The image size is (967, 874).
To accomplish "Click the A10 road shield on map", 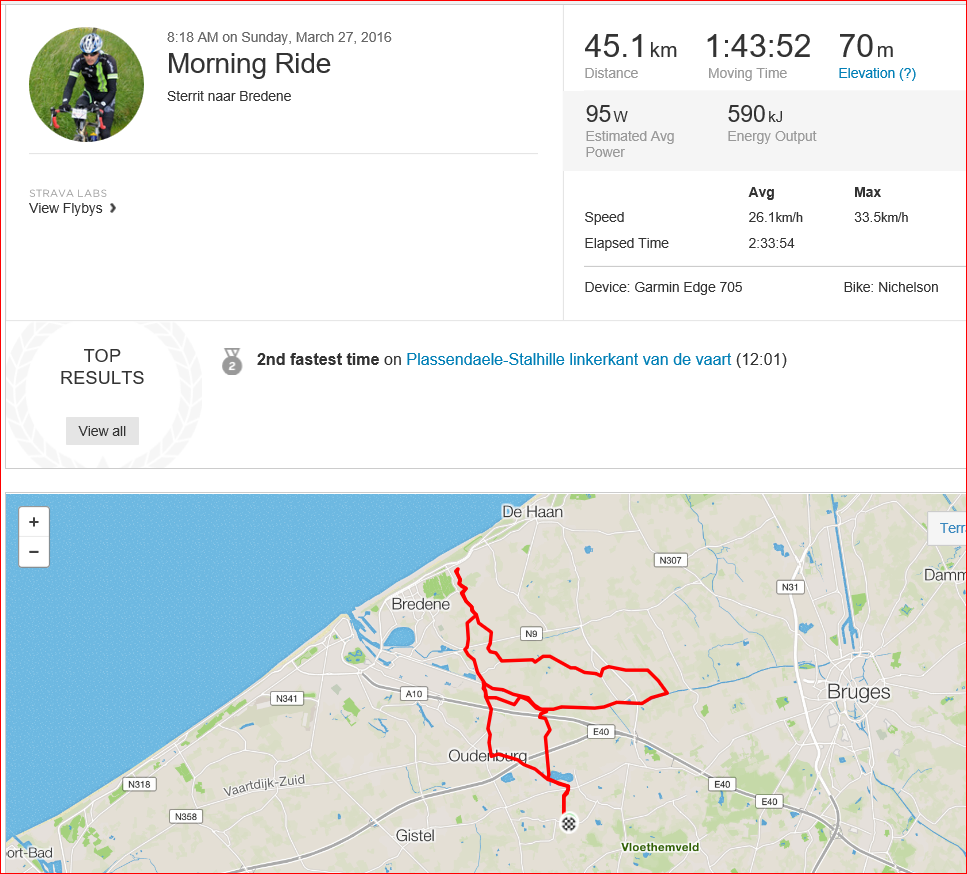I will pyautogui.click(x=412, y=693).
